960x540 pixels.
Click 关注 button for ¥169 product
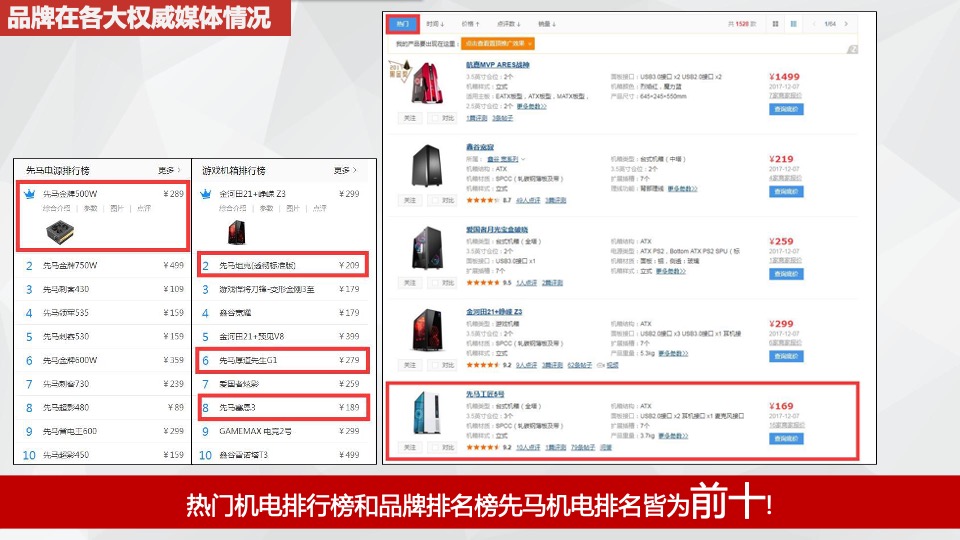[x=410, y=448]
